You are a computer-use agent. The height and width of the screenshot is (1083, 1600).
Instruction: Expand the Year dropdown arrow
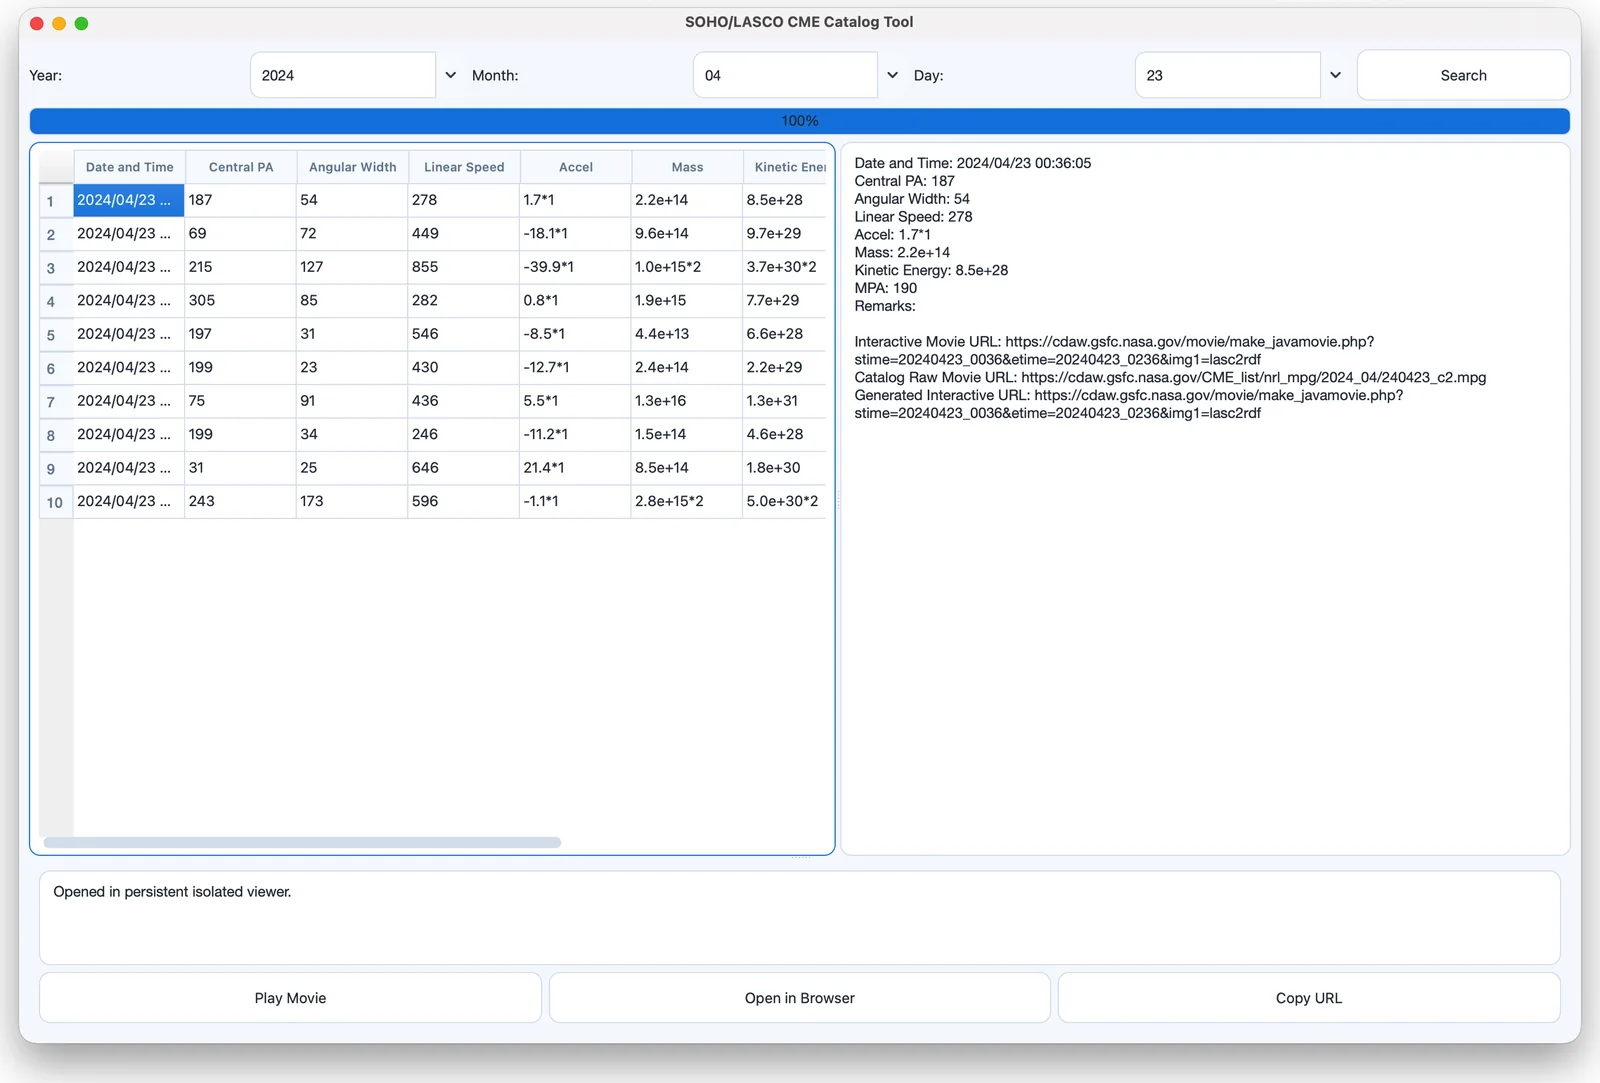pos(450,75)
